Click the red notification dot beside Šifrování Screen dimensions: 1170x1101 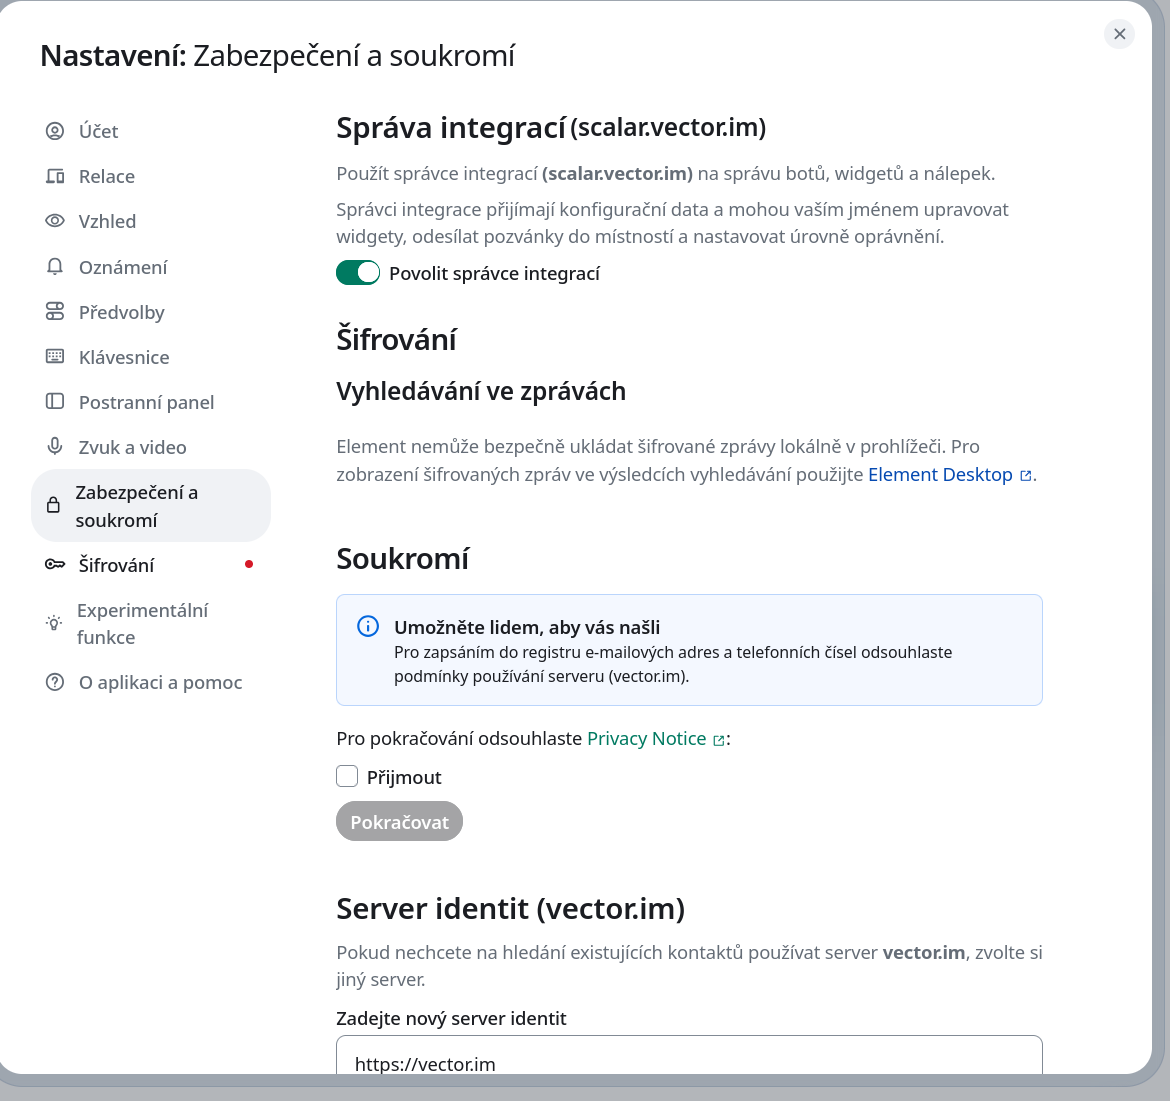click(x=249, y=563)
